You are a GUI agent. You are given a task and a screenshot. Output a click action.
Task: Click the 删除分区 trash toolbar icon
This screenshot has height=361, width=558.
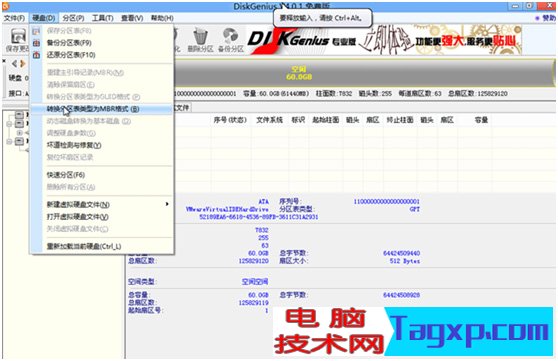pos(200,40)
